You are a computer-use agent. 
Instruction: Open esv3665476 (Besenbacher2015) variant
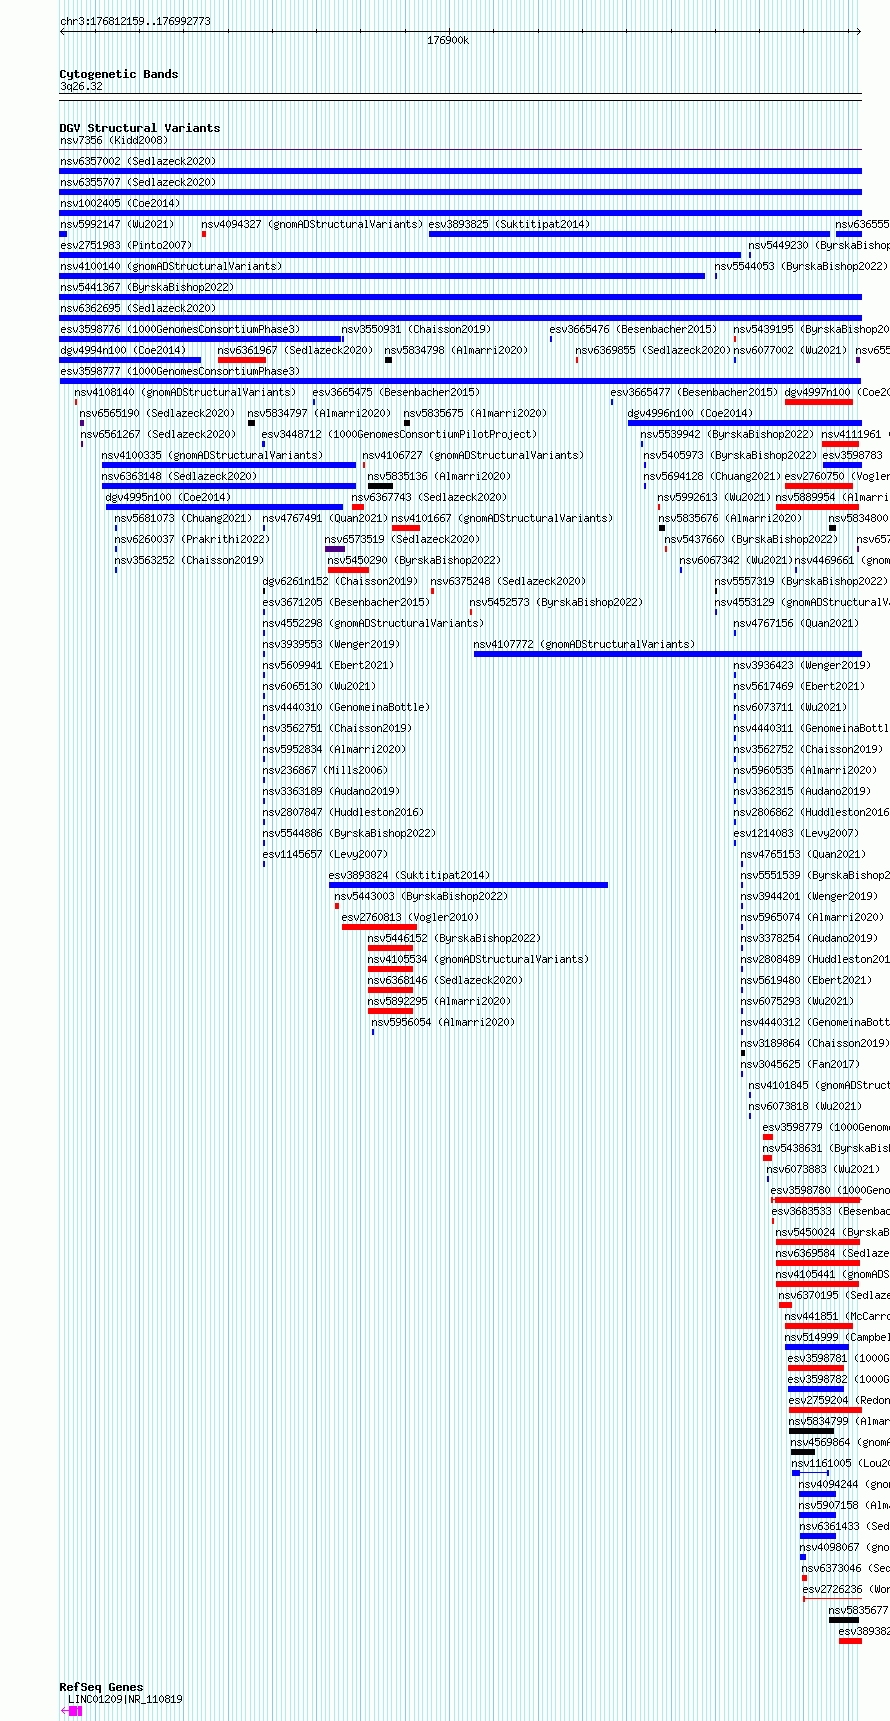point(633,330)
